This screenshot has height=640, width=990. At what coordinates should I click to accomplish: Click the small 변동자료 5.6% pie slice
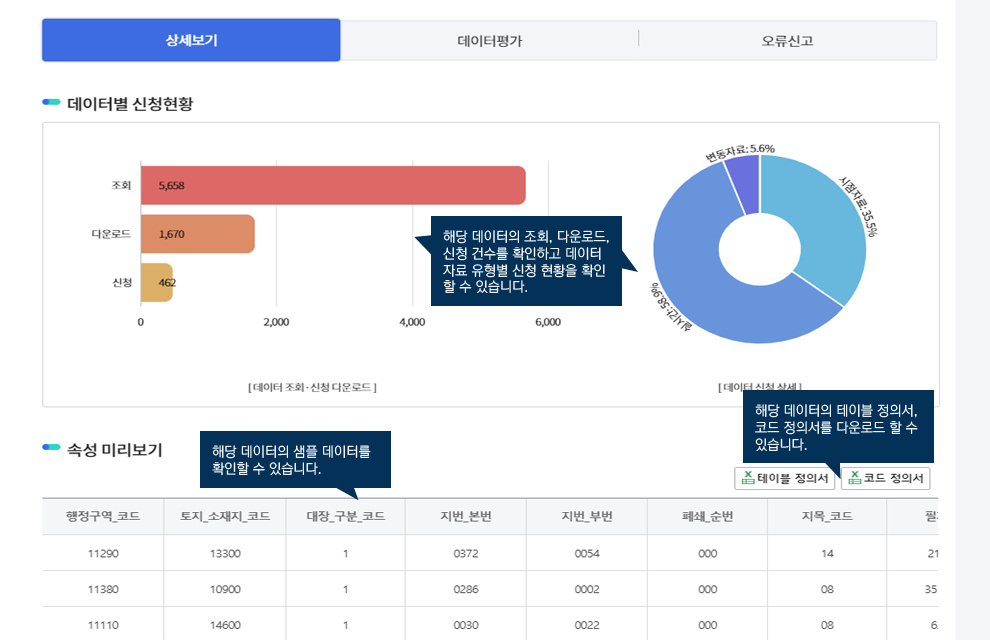pos(744,175)
